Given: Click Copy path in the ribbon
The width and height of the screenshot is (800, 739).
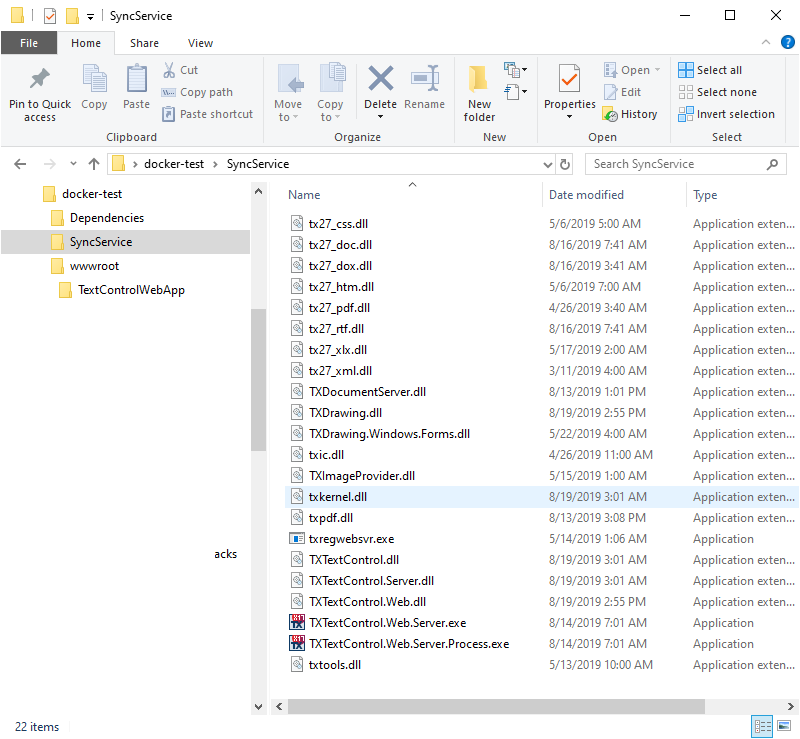Looking at the screenshot, I should coord(197,92).
